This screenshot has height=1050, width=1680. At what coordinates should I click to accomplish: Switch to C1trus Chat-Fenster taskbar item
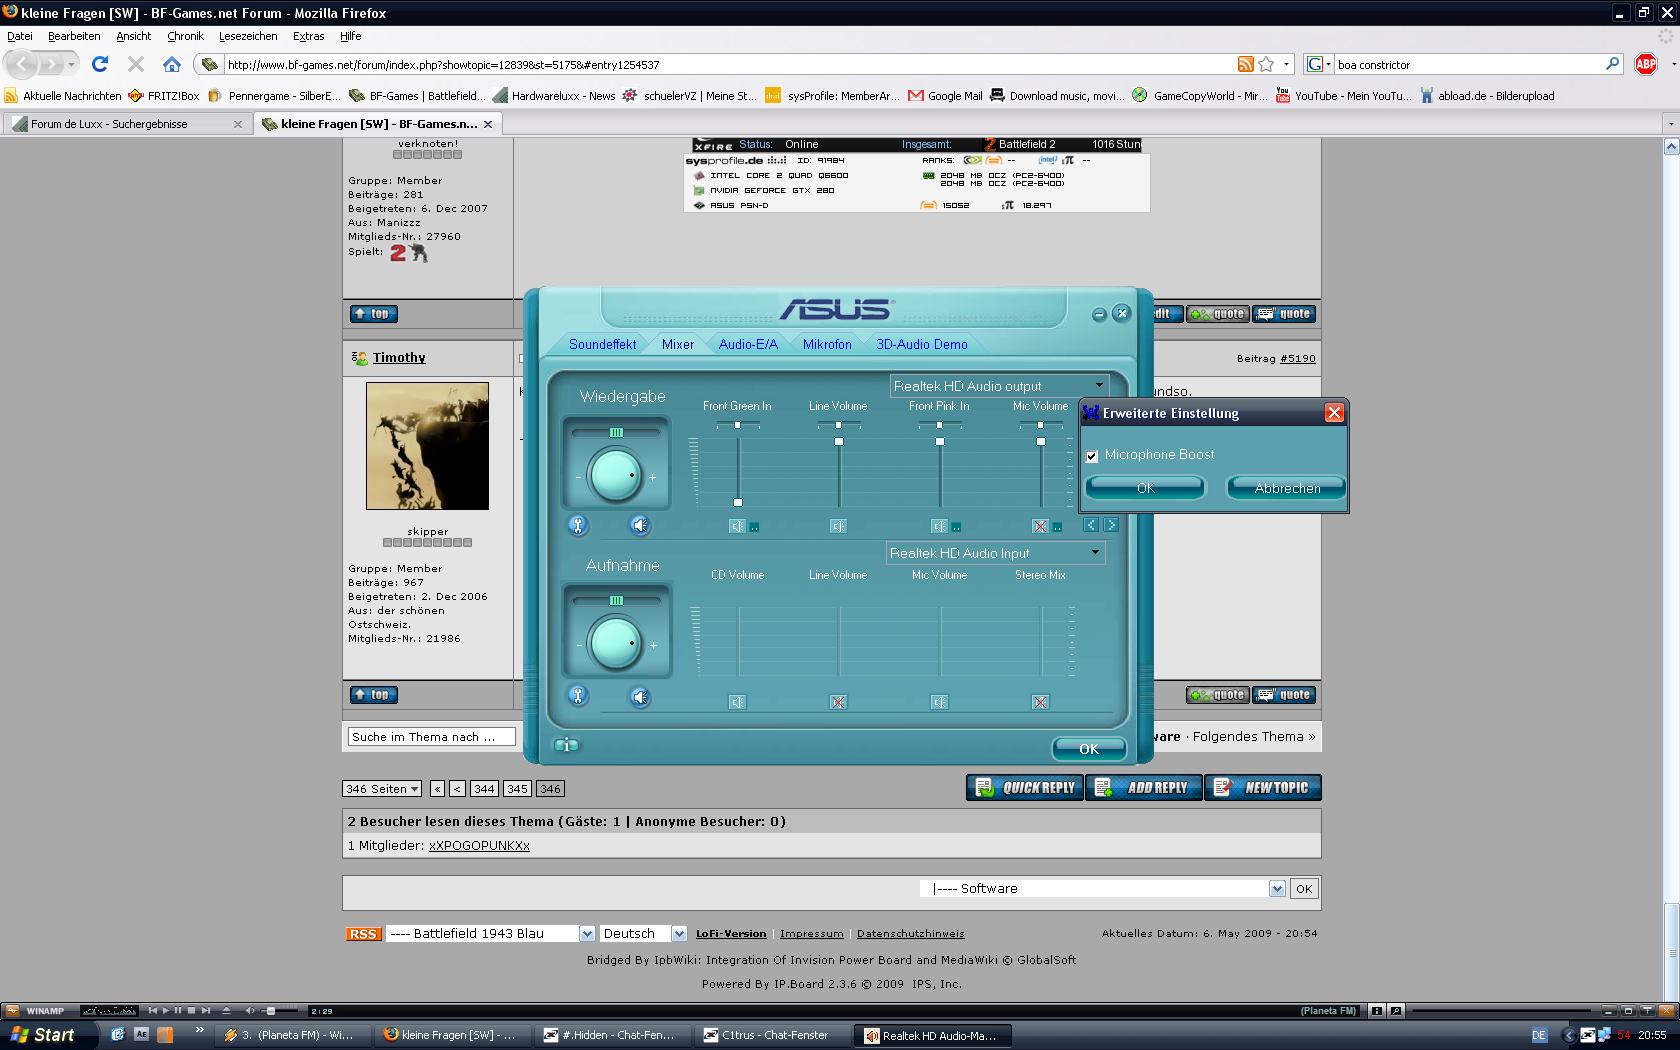[774, 1035]
